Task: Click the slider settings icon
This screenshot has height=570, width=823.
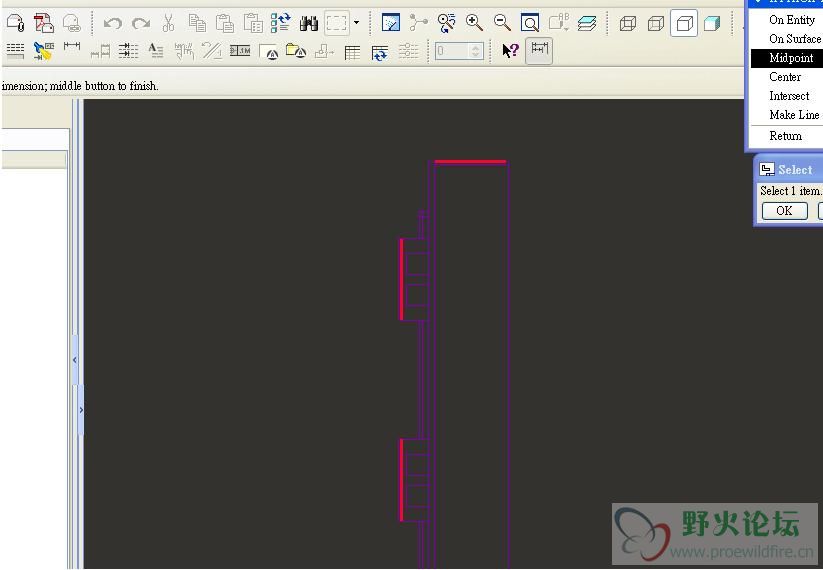Action: 408,51
